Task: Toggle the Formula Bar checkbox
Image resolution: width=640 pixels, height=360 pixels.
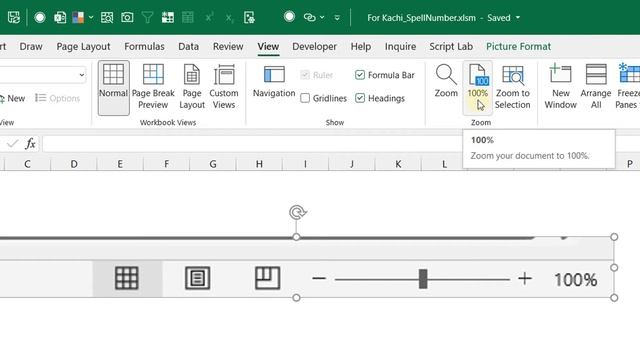Action: [360, 75]
